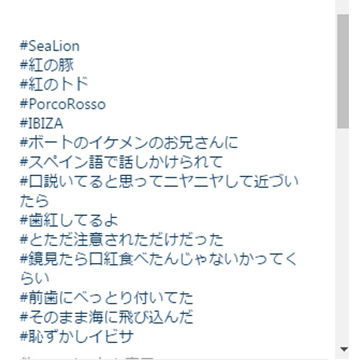Open the #ボートのイケメンのお兄さんに hashtag

tap(129, 143)
